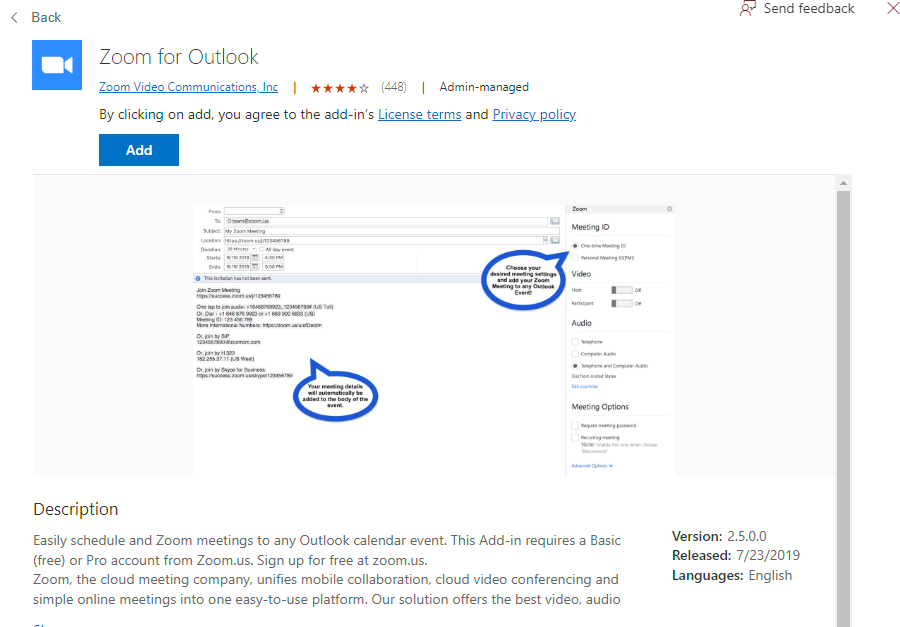900x627 pixels.
Task: Click the Send feedback person icon
Action: 747,8
